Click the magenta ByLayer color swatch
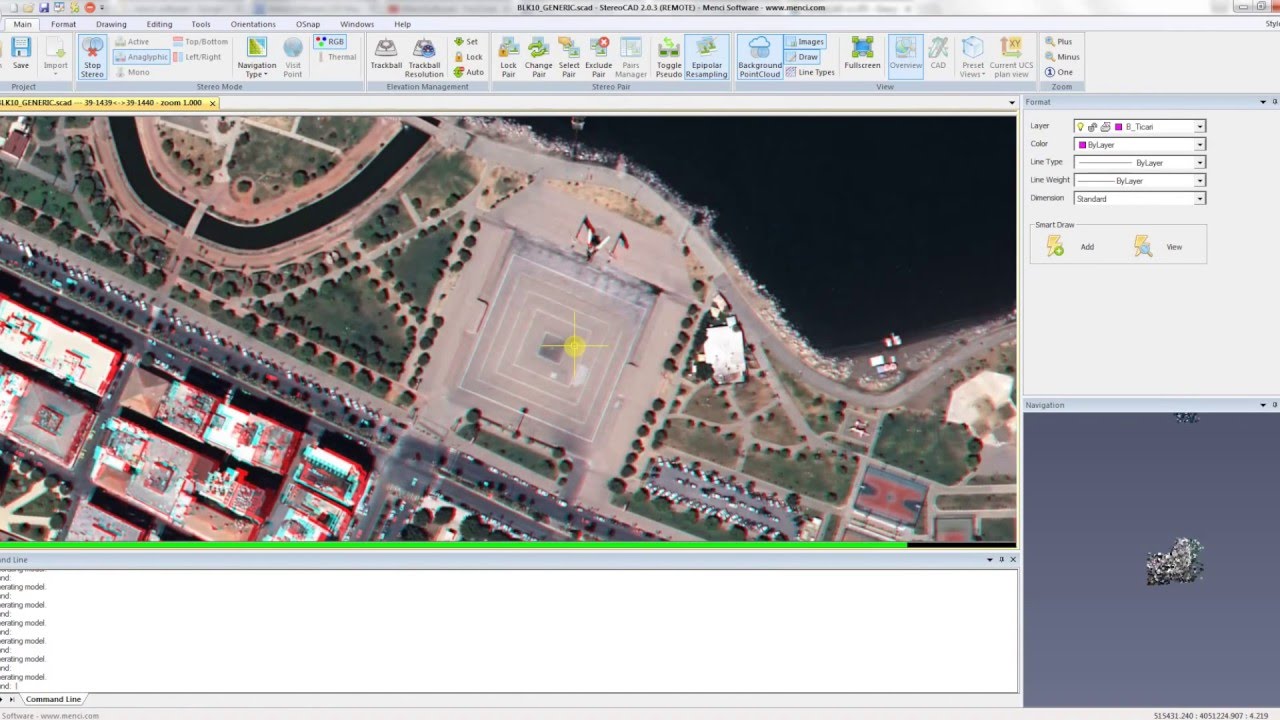This screenshot has width=1280, height=720. coord(1082,145)
